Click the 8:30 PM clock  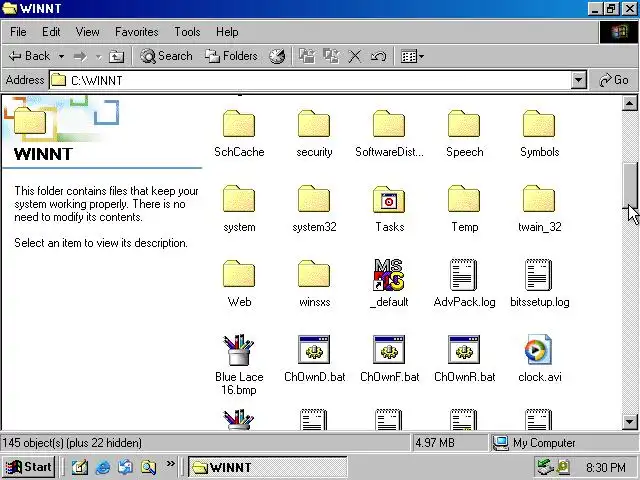(x=605, y=467)
